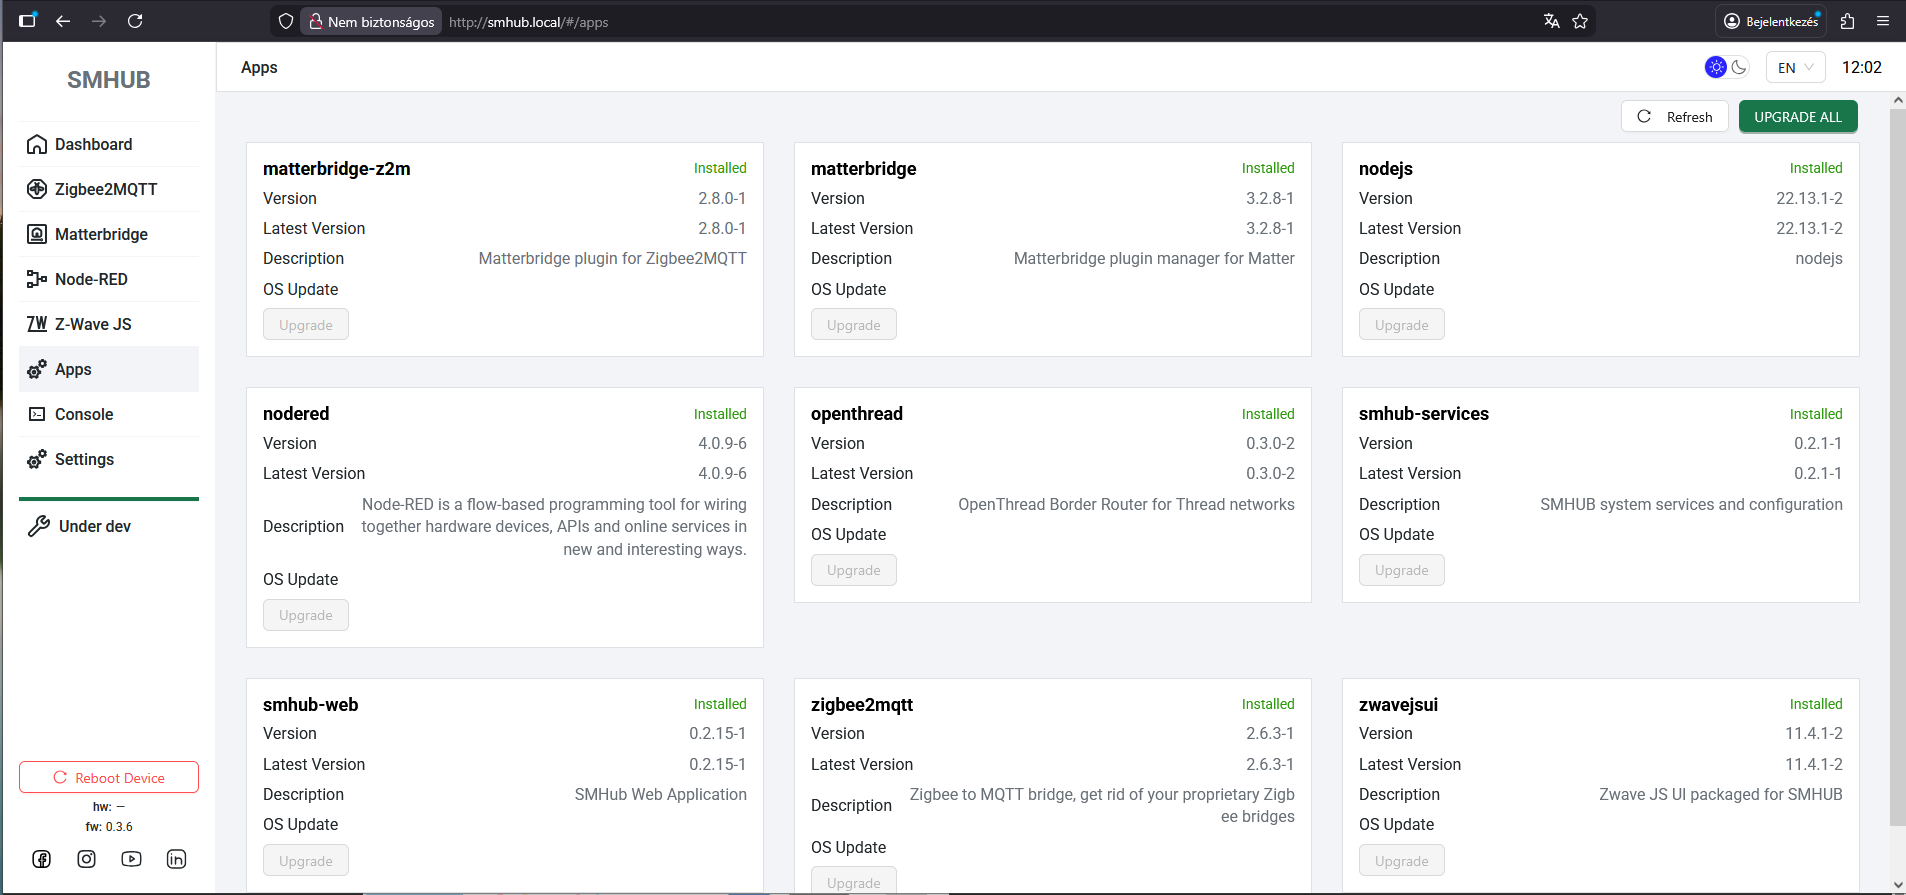Open the LinkedIn icon link
This screenshot has width=1906, height=895.
pos(176,859)
